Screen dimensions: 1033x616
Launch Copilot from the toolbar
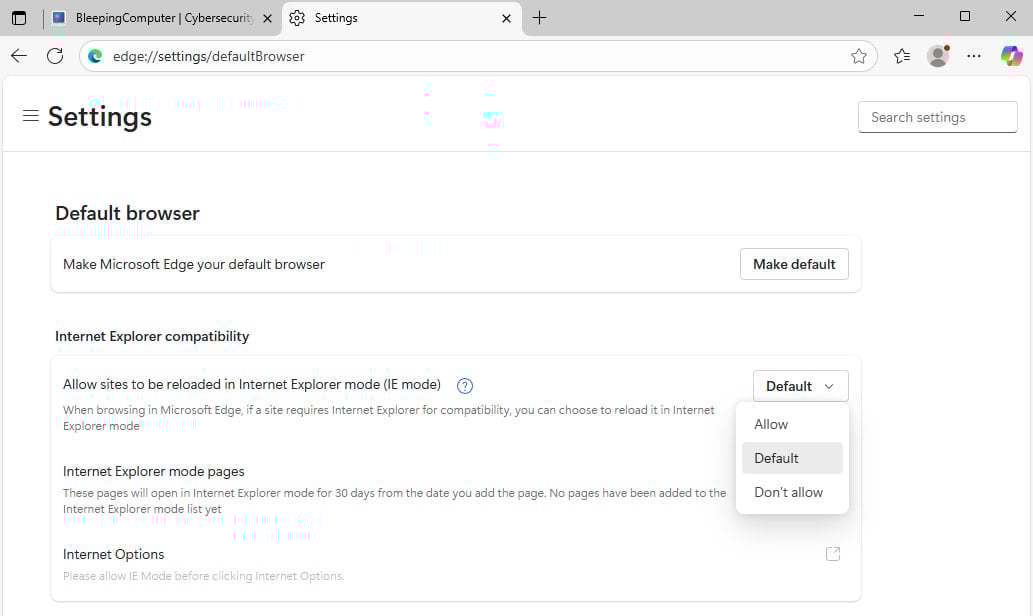[1011, 56]
